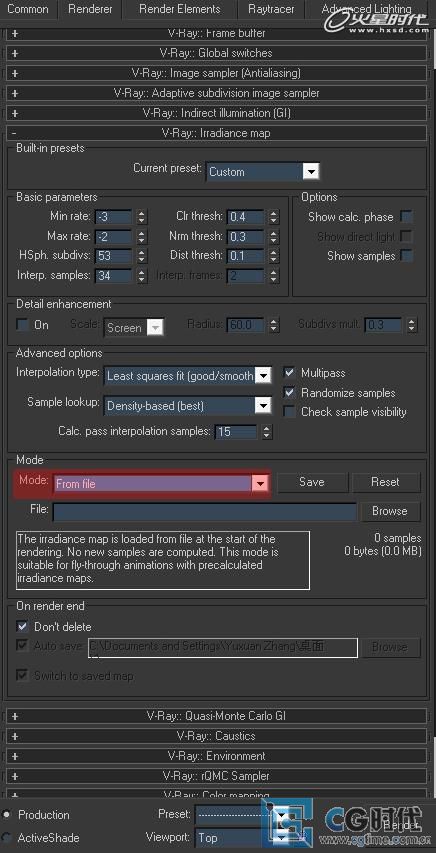Image resolution: width=436 pixels, height=853 pixels.
Task: Enable Detail enhancement On checkbox
Action: coord(22,325)
